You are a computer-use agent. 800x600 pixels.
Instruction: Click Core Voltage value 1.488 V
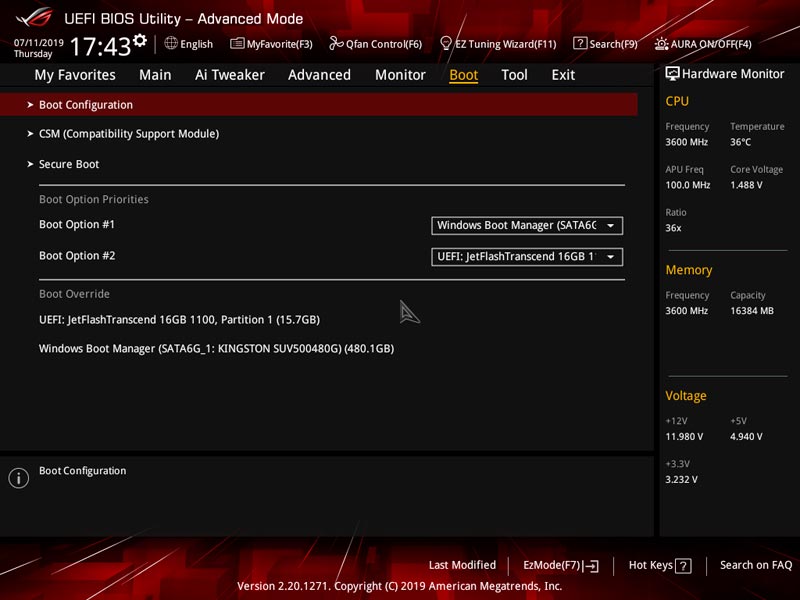pos(746,185)
